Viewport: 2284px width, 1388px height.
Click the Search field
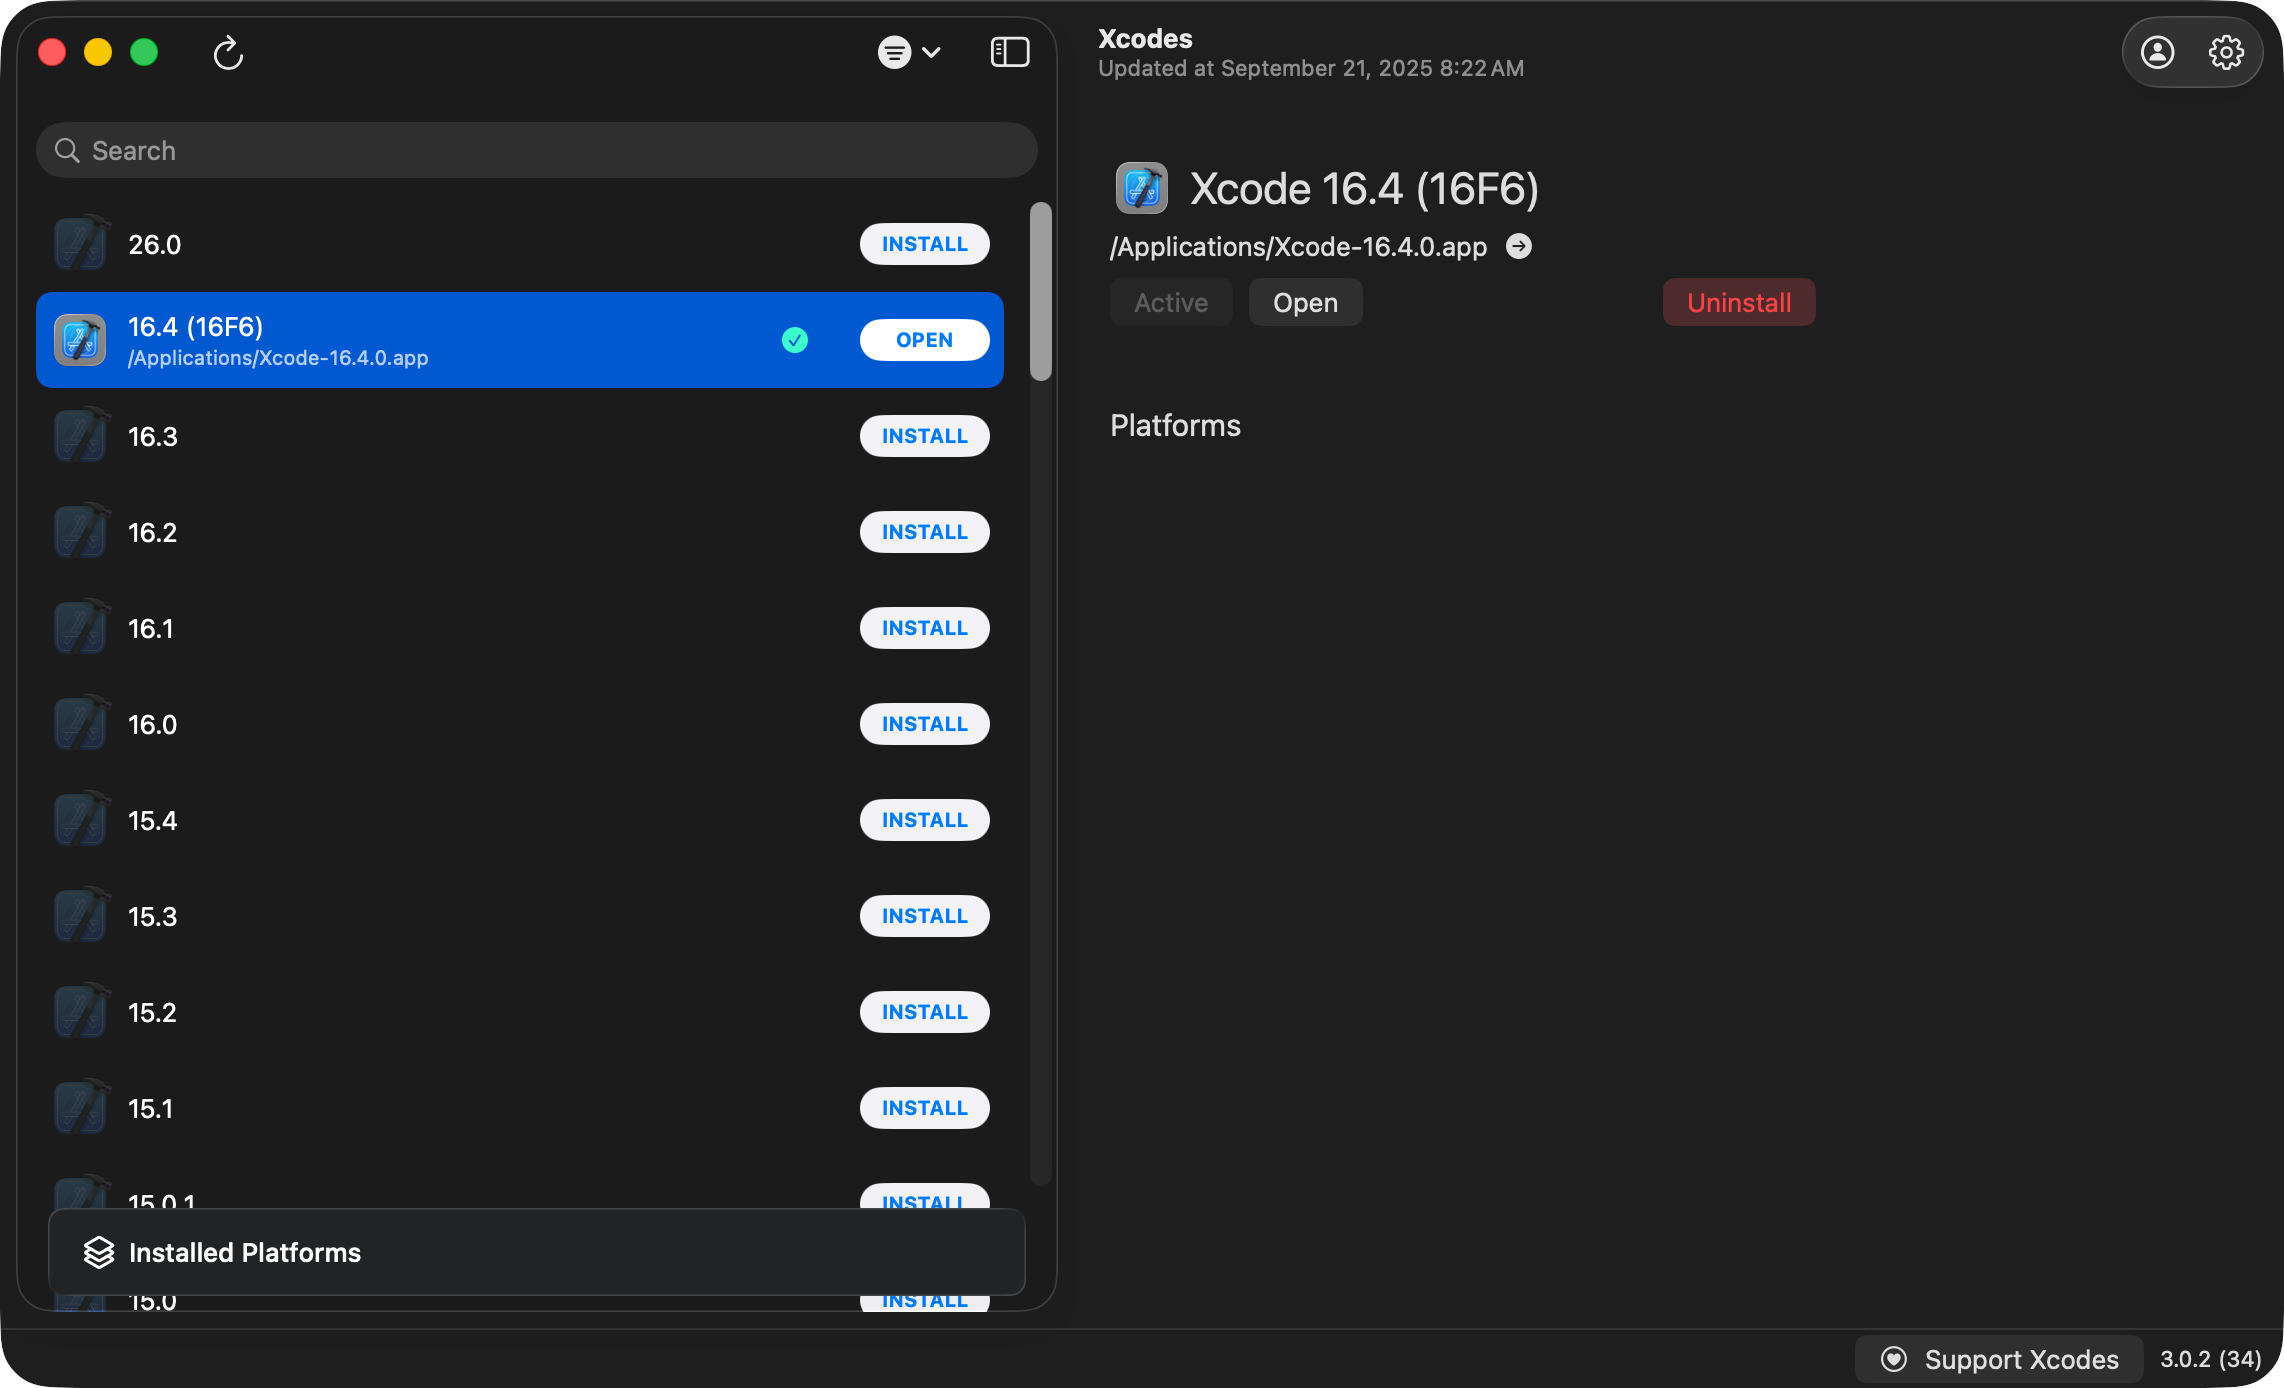536,150
